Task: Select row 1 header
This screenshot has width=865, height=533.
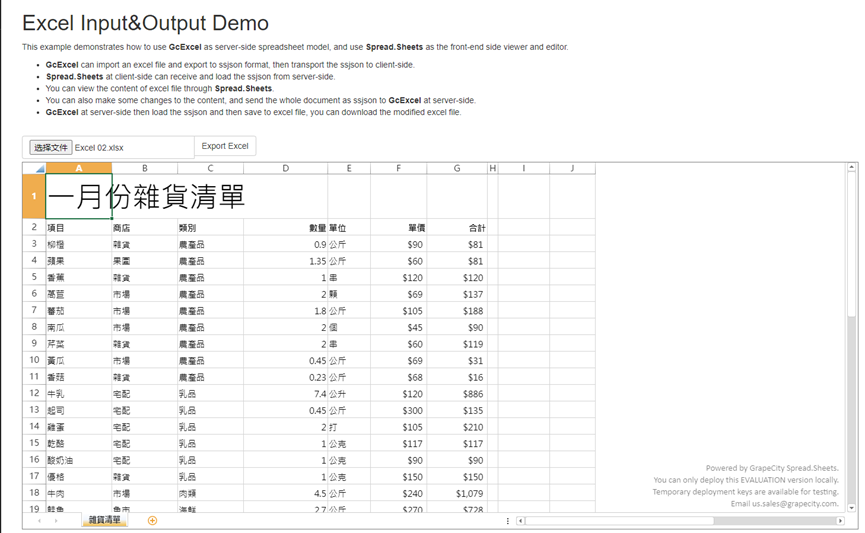Action: (34, 196)
